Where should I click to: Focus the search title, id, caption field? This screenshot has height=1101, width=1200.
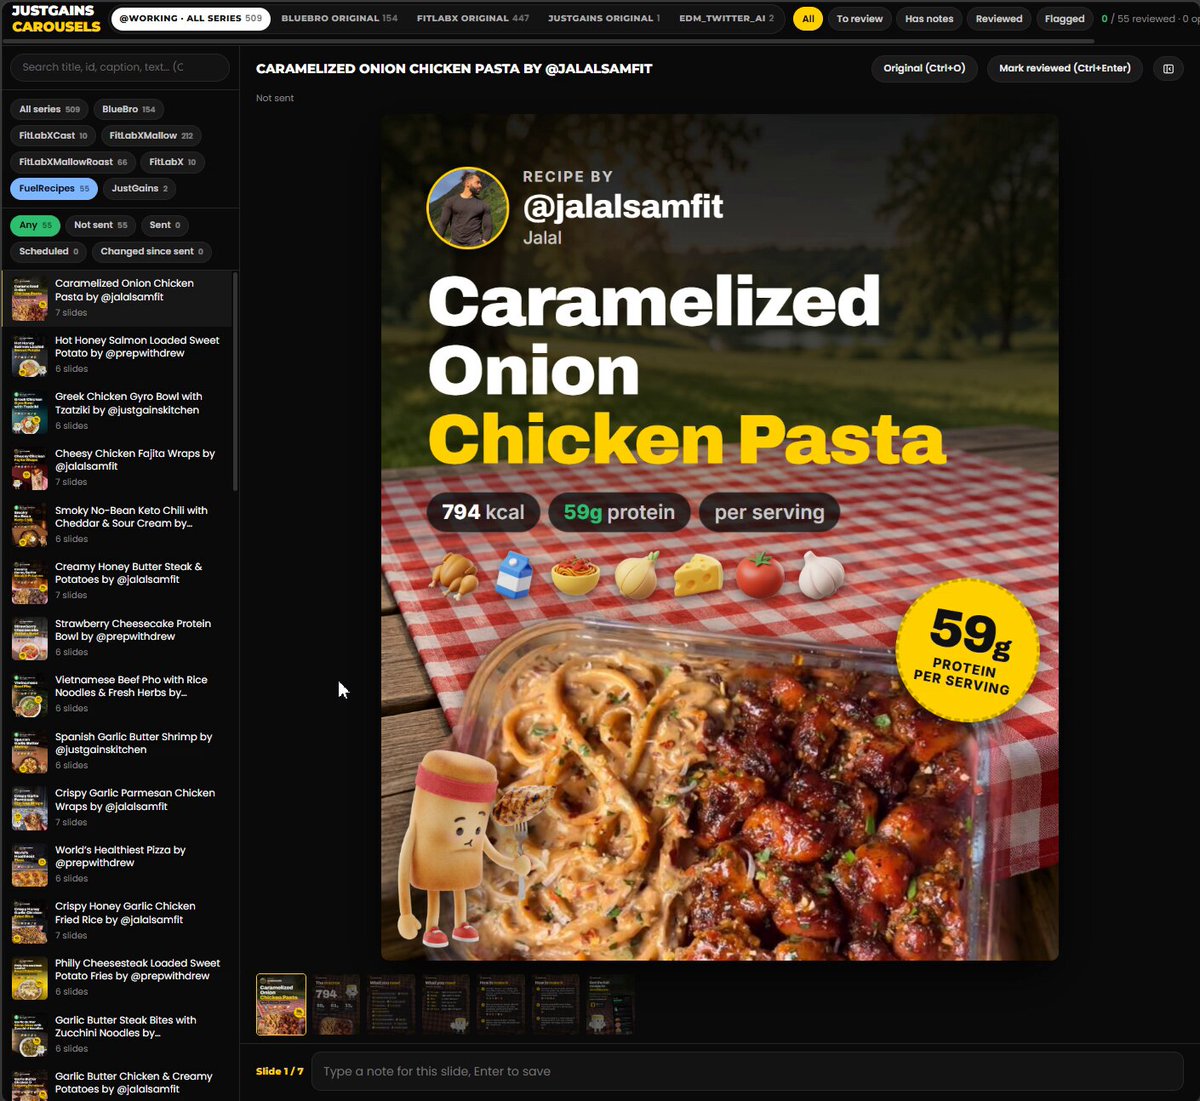119,67
